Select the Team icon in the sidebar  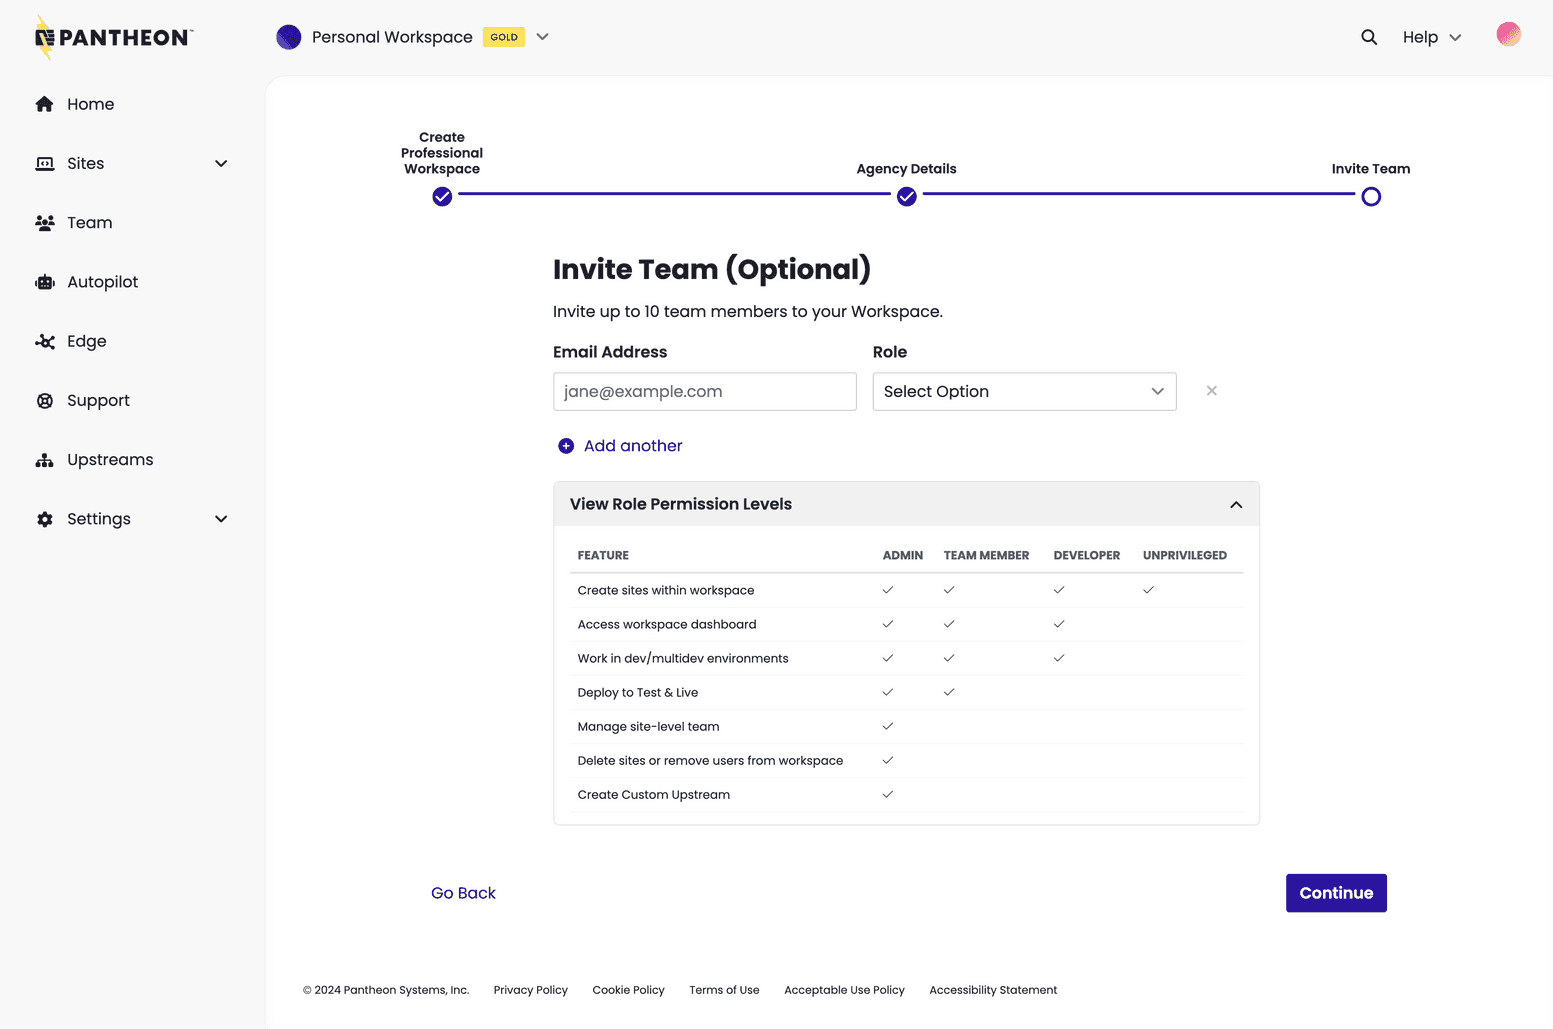pos(45,222)
